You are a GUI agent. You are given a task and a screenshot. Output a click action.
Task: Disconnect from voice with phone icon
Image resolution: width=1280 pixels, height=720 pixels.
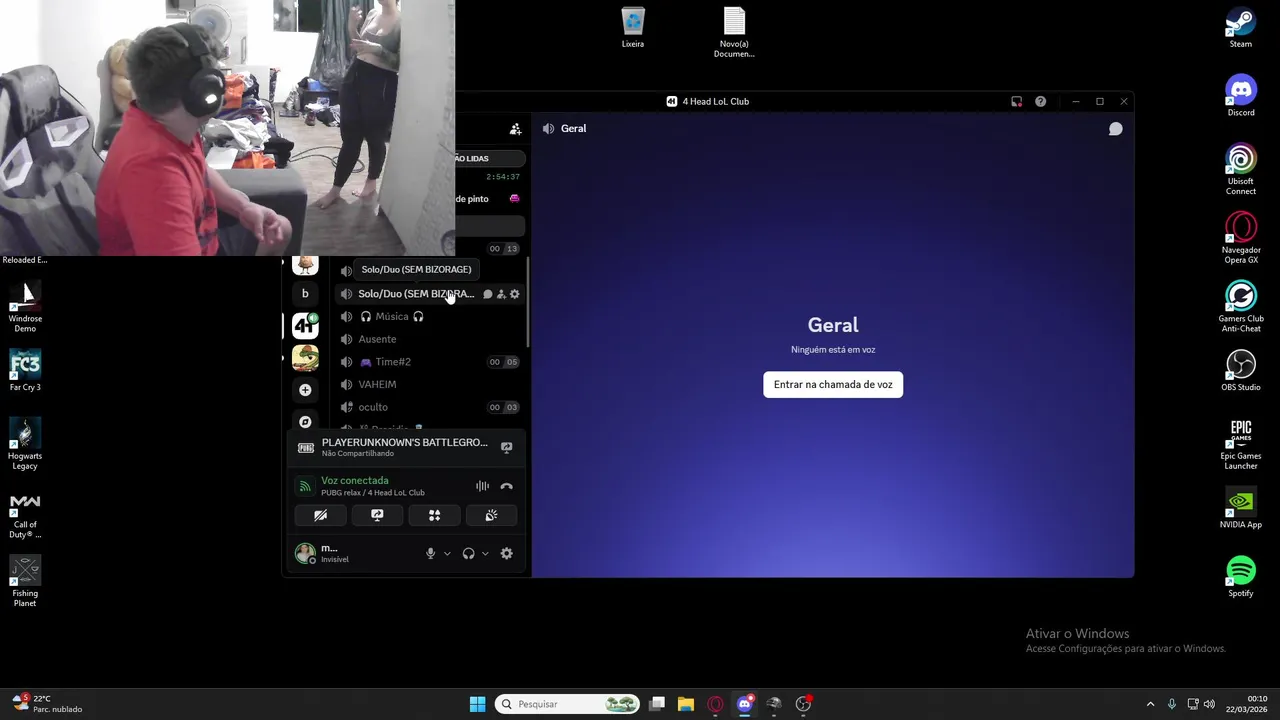(x=506, y=486)
